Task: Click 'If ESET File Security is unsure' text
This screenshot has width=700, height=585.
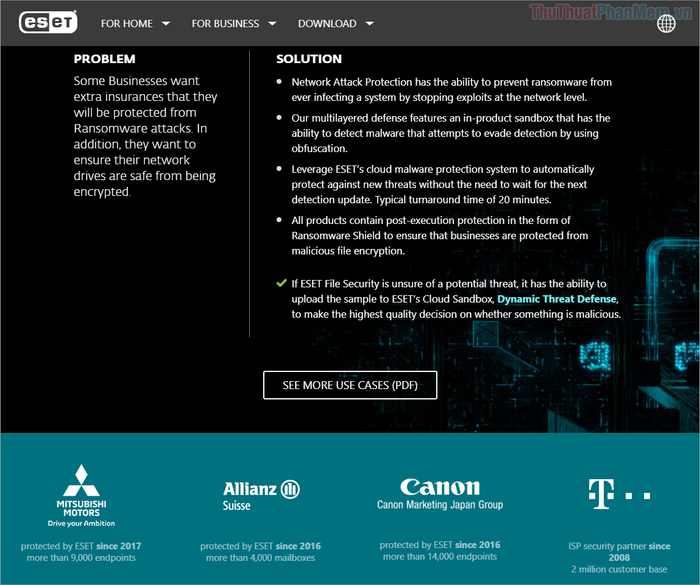Action: point(456,299)
